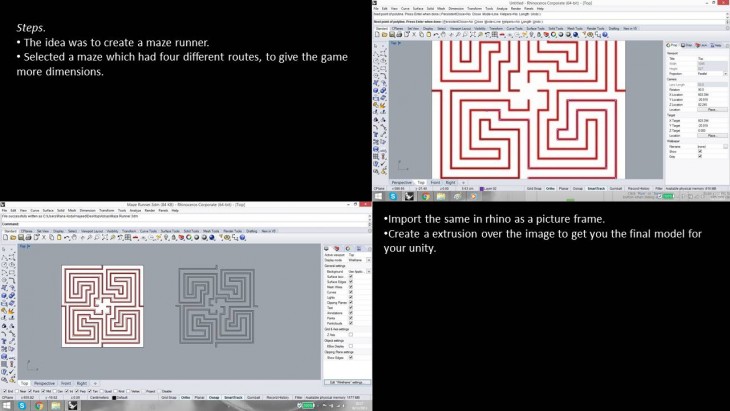Click the New file icon in Maze Runner window toolbar
This screenshot has width=730, height=411.
coord(5,238)
